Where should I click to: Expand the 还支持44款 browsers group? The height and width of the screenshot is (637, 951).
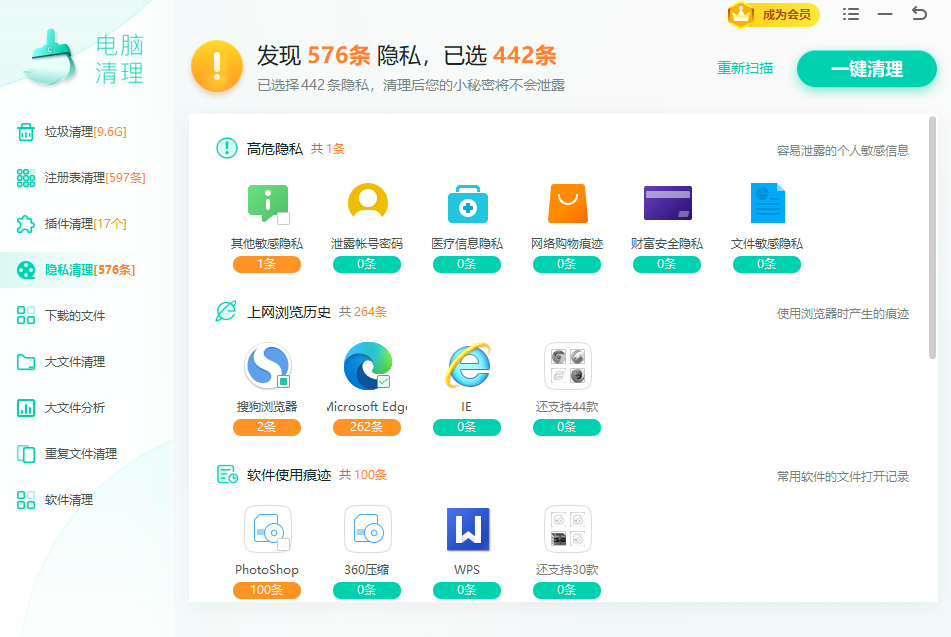pyautogui.click(x=567, y=366)
